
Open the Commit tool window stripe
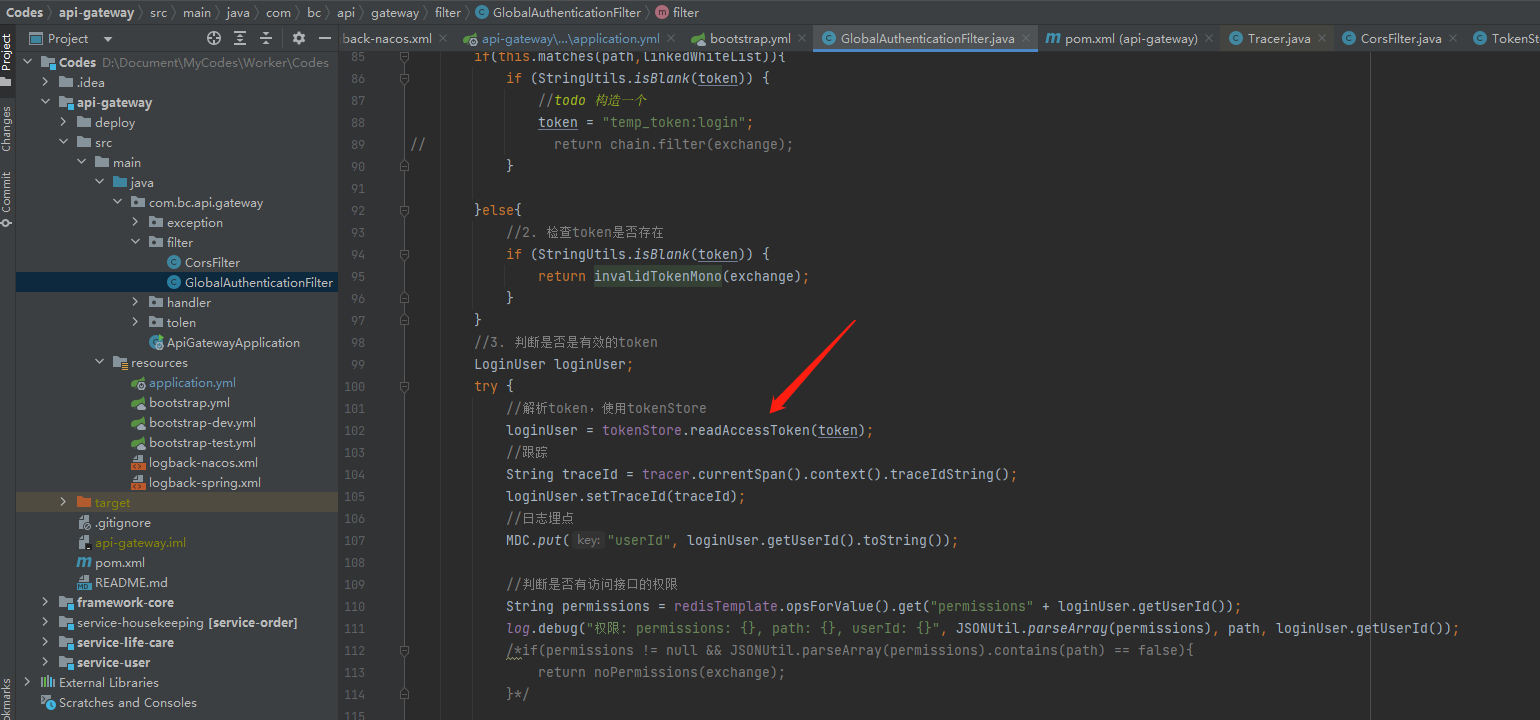coord(7,198)
